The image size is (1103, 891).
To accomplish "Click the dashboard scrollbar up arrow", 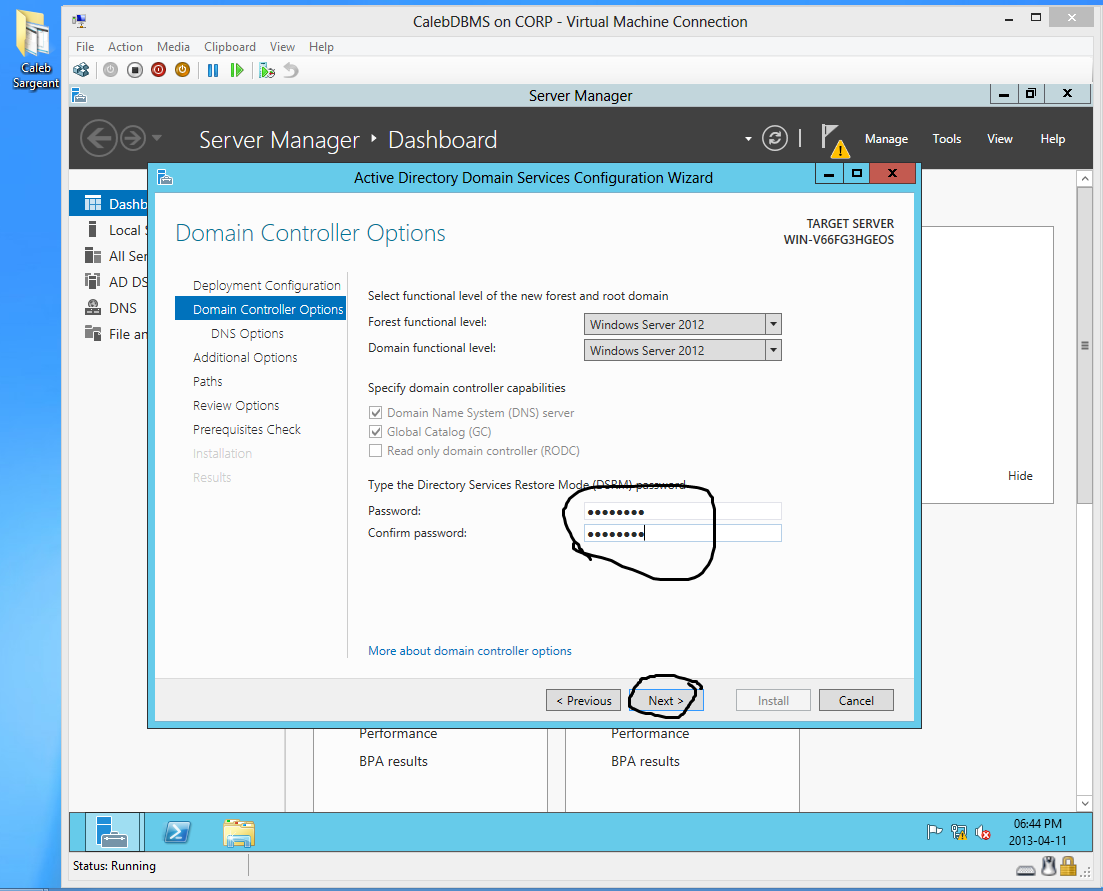I will coord(1084,179).
